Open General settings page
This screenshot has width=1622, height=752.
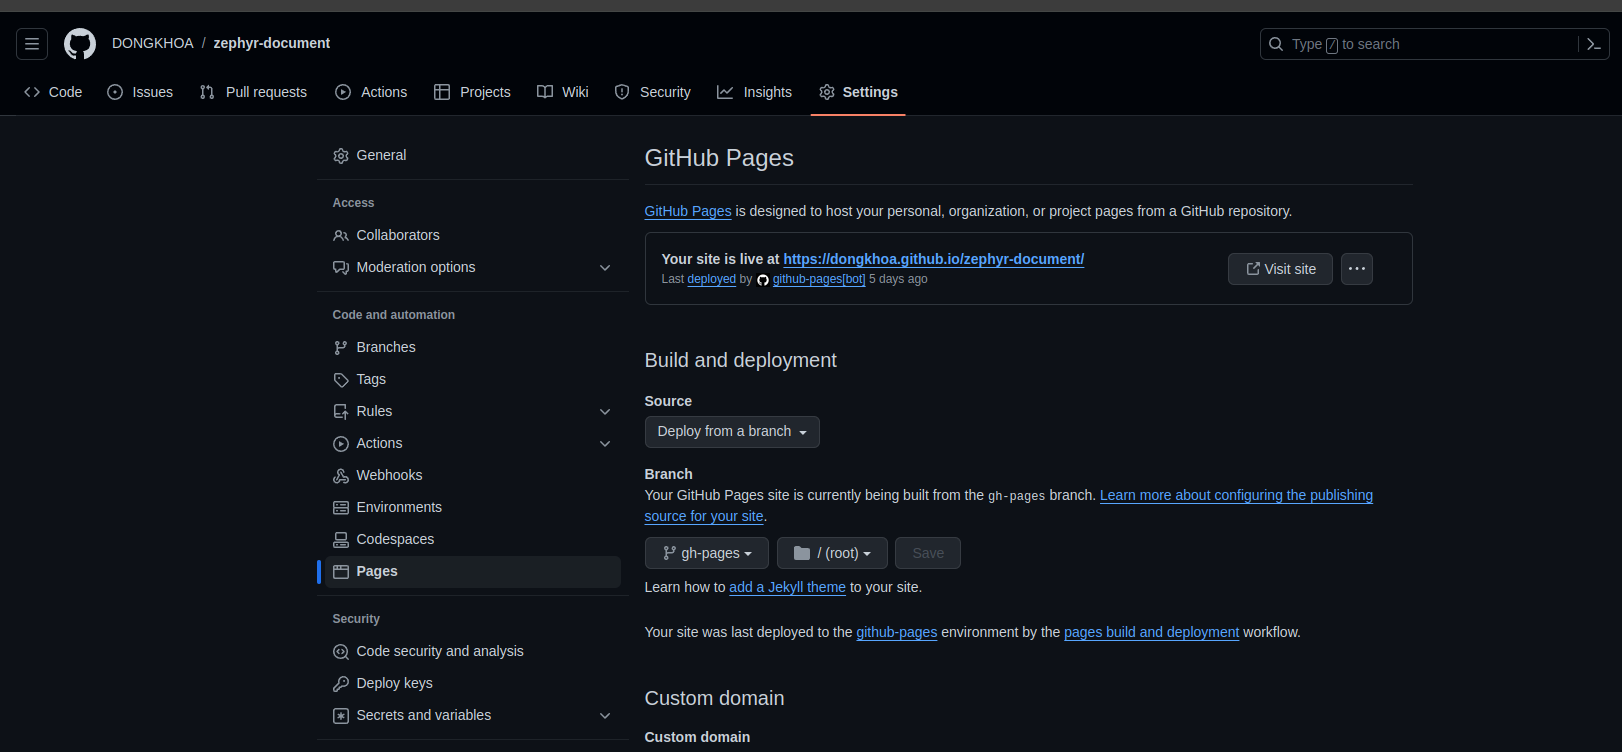tap(473, 156)
